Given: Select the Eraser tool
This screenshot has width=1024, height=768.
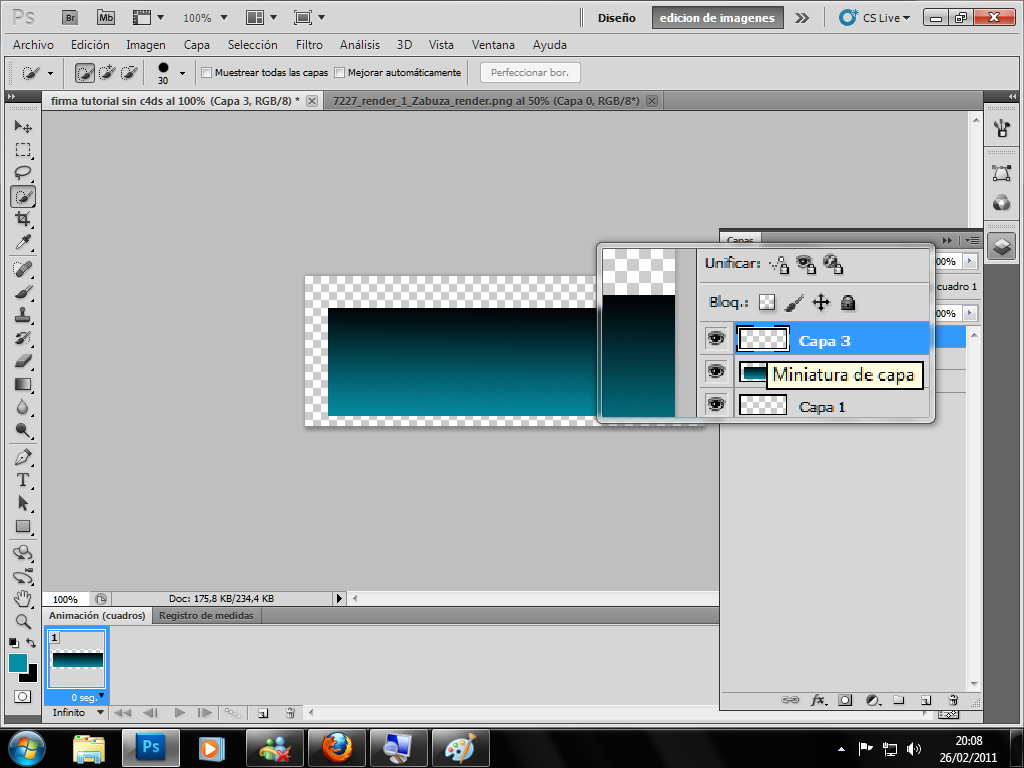Looking at the screenshot, I should tap(23, 360).
